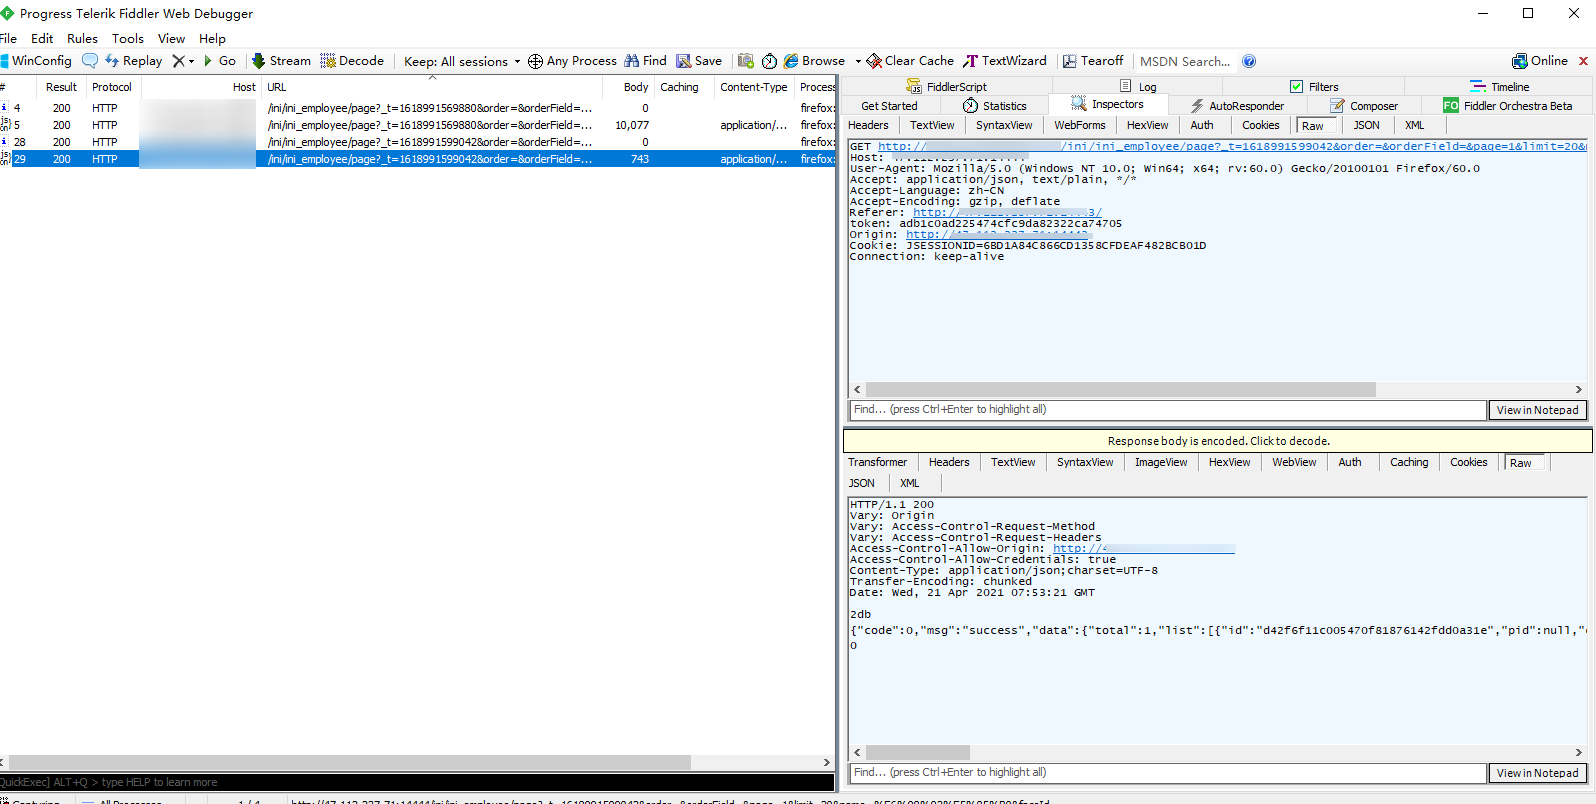This screenshot has width=1596, height=804.
Task: Click the QuickExec command box
Action: coord(417,783)
